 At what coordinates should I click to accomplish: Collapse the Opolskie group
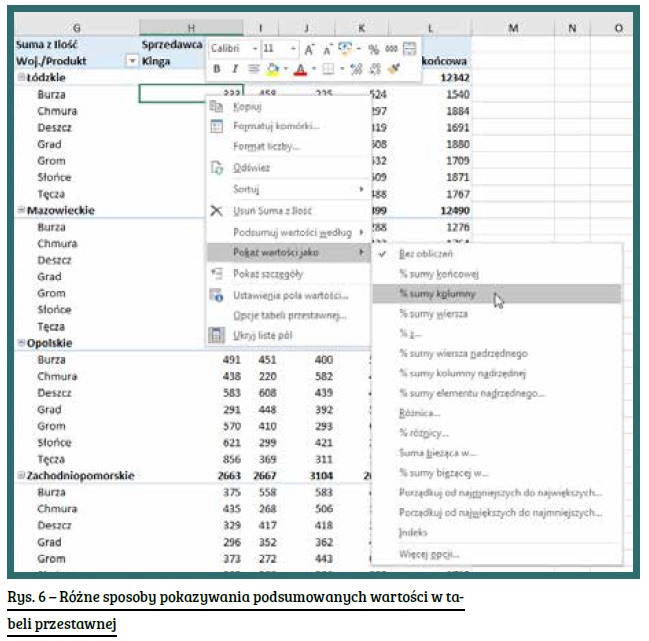pos(21,342)
